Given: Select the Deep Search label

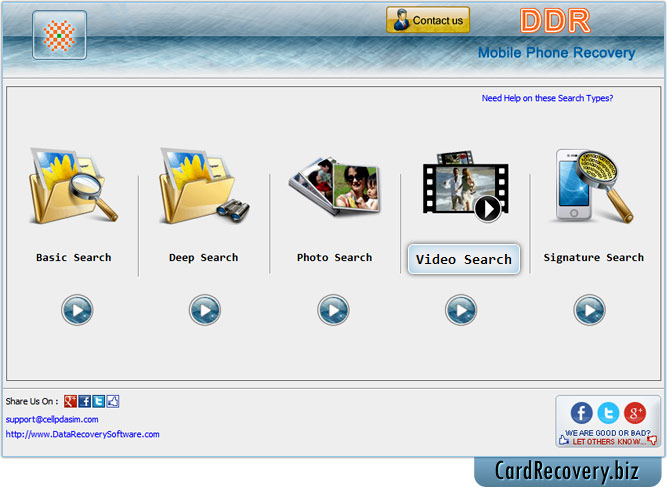Looking at the screenshot, I should [203, 257].
